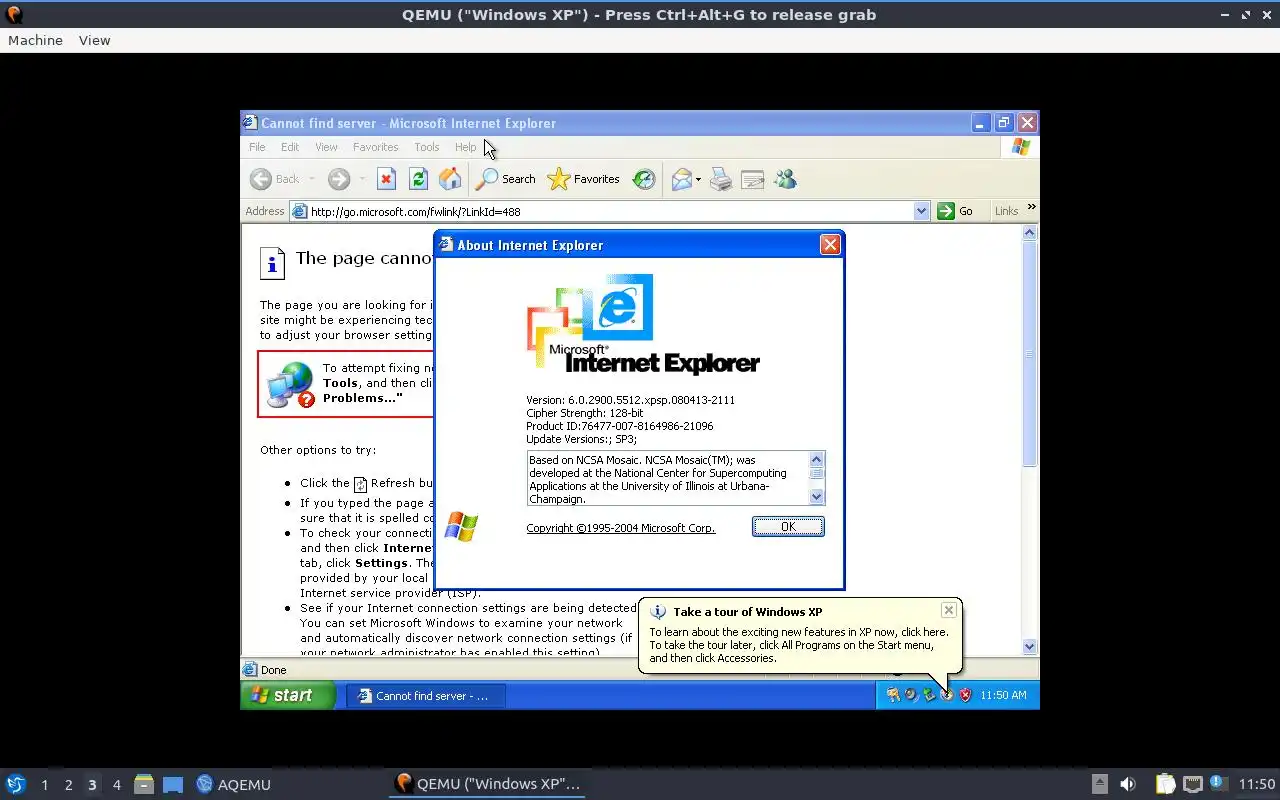Click the IE vertical scrollbar thumb
The width and height of the screenshot is (1280, 800).
click(1030, 354)
